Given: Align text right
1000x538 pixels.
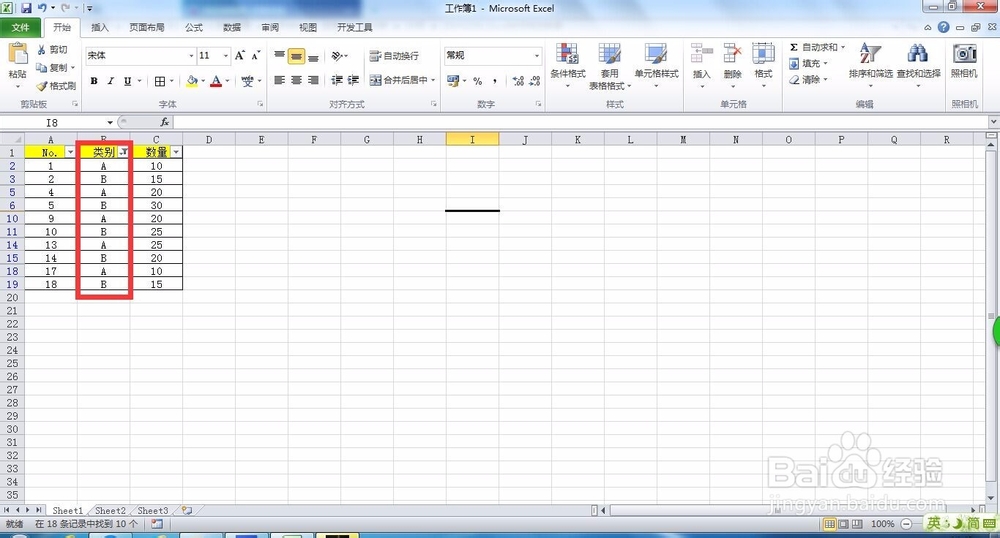Looking at the screenshot, I should (313, 80).
